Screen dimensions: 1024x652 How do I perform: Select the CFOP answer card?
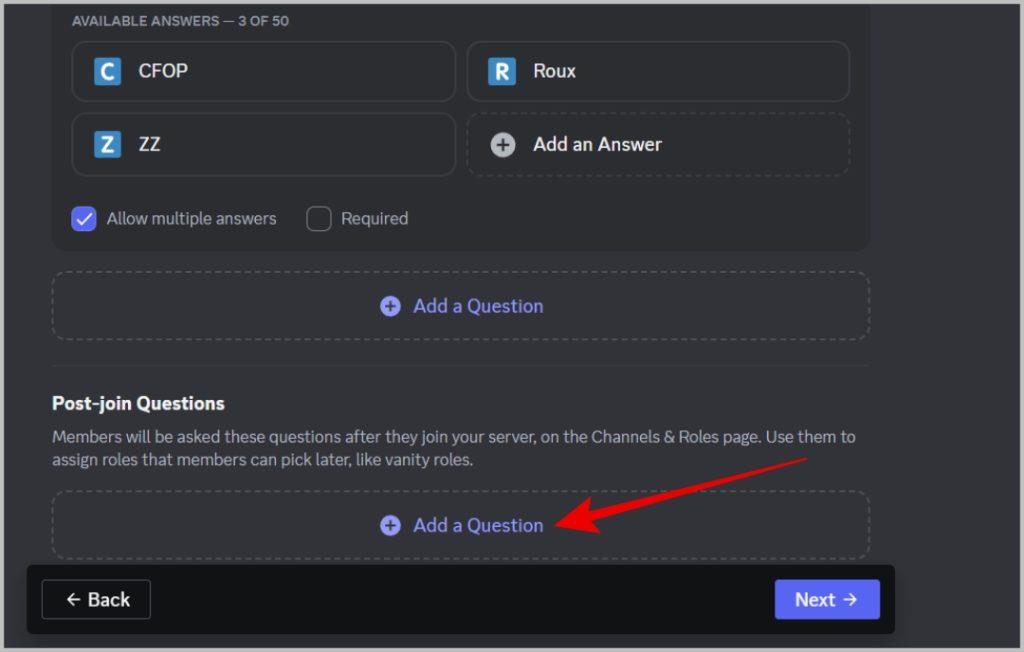[x=263, y=71]
